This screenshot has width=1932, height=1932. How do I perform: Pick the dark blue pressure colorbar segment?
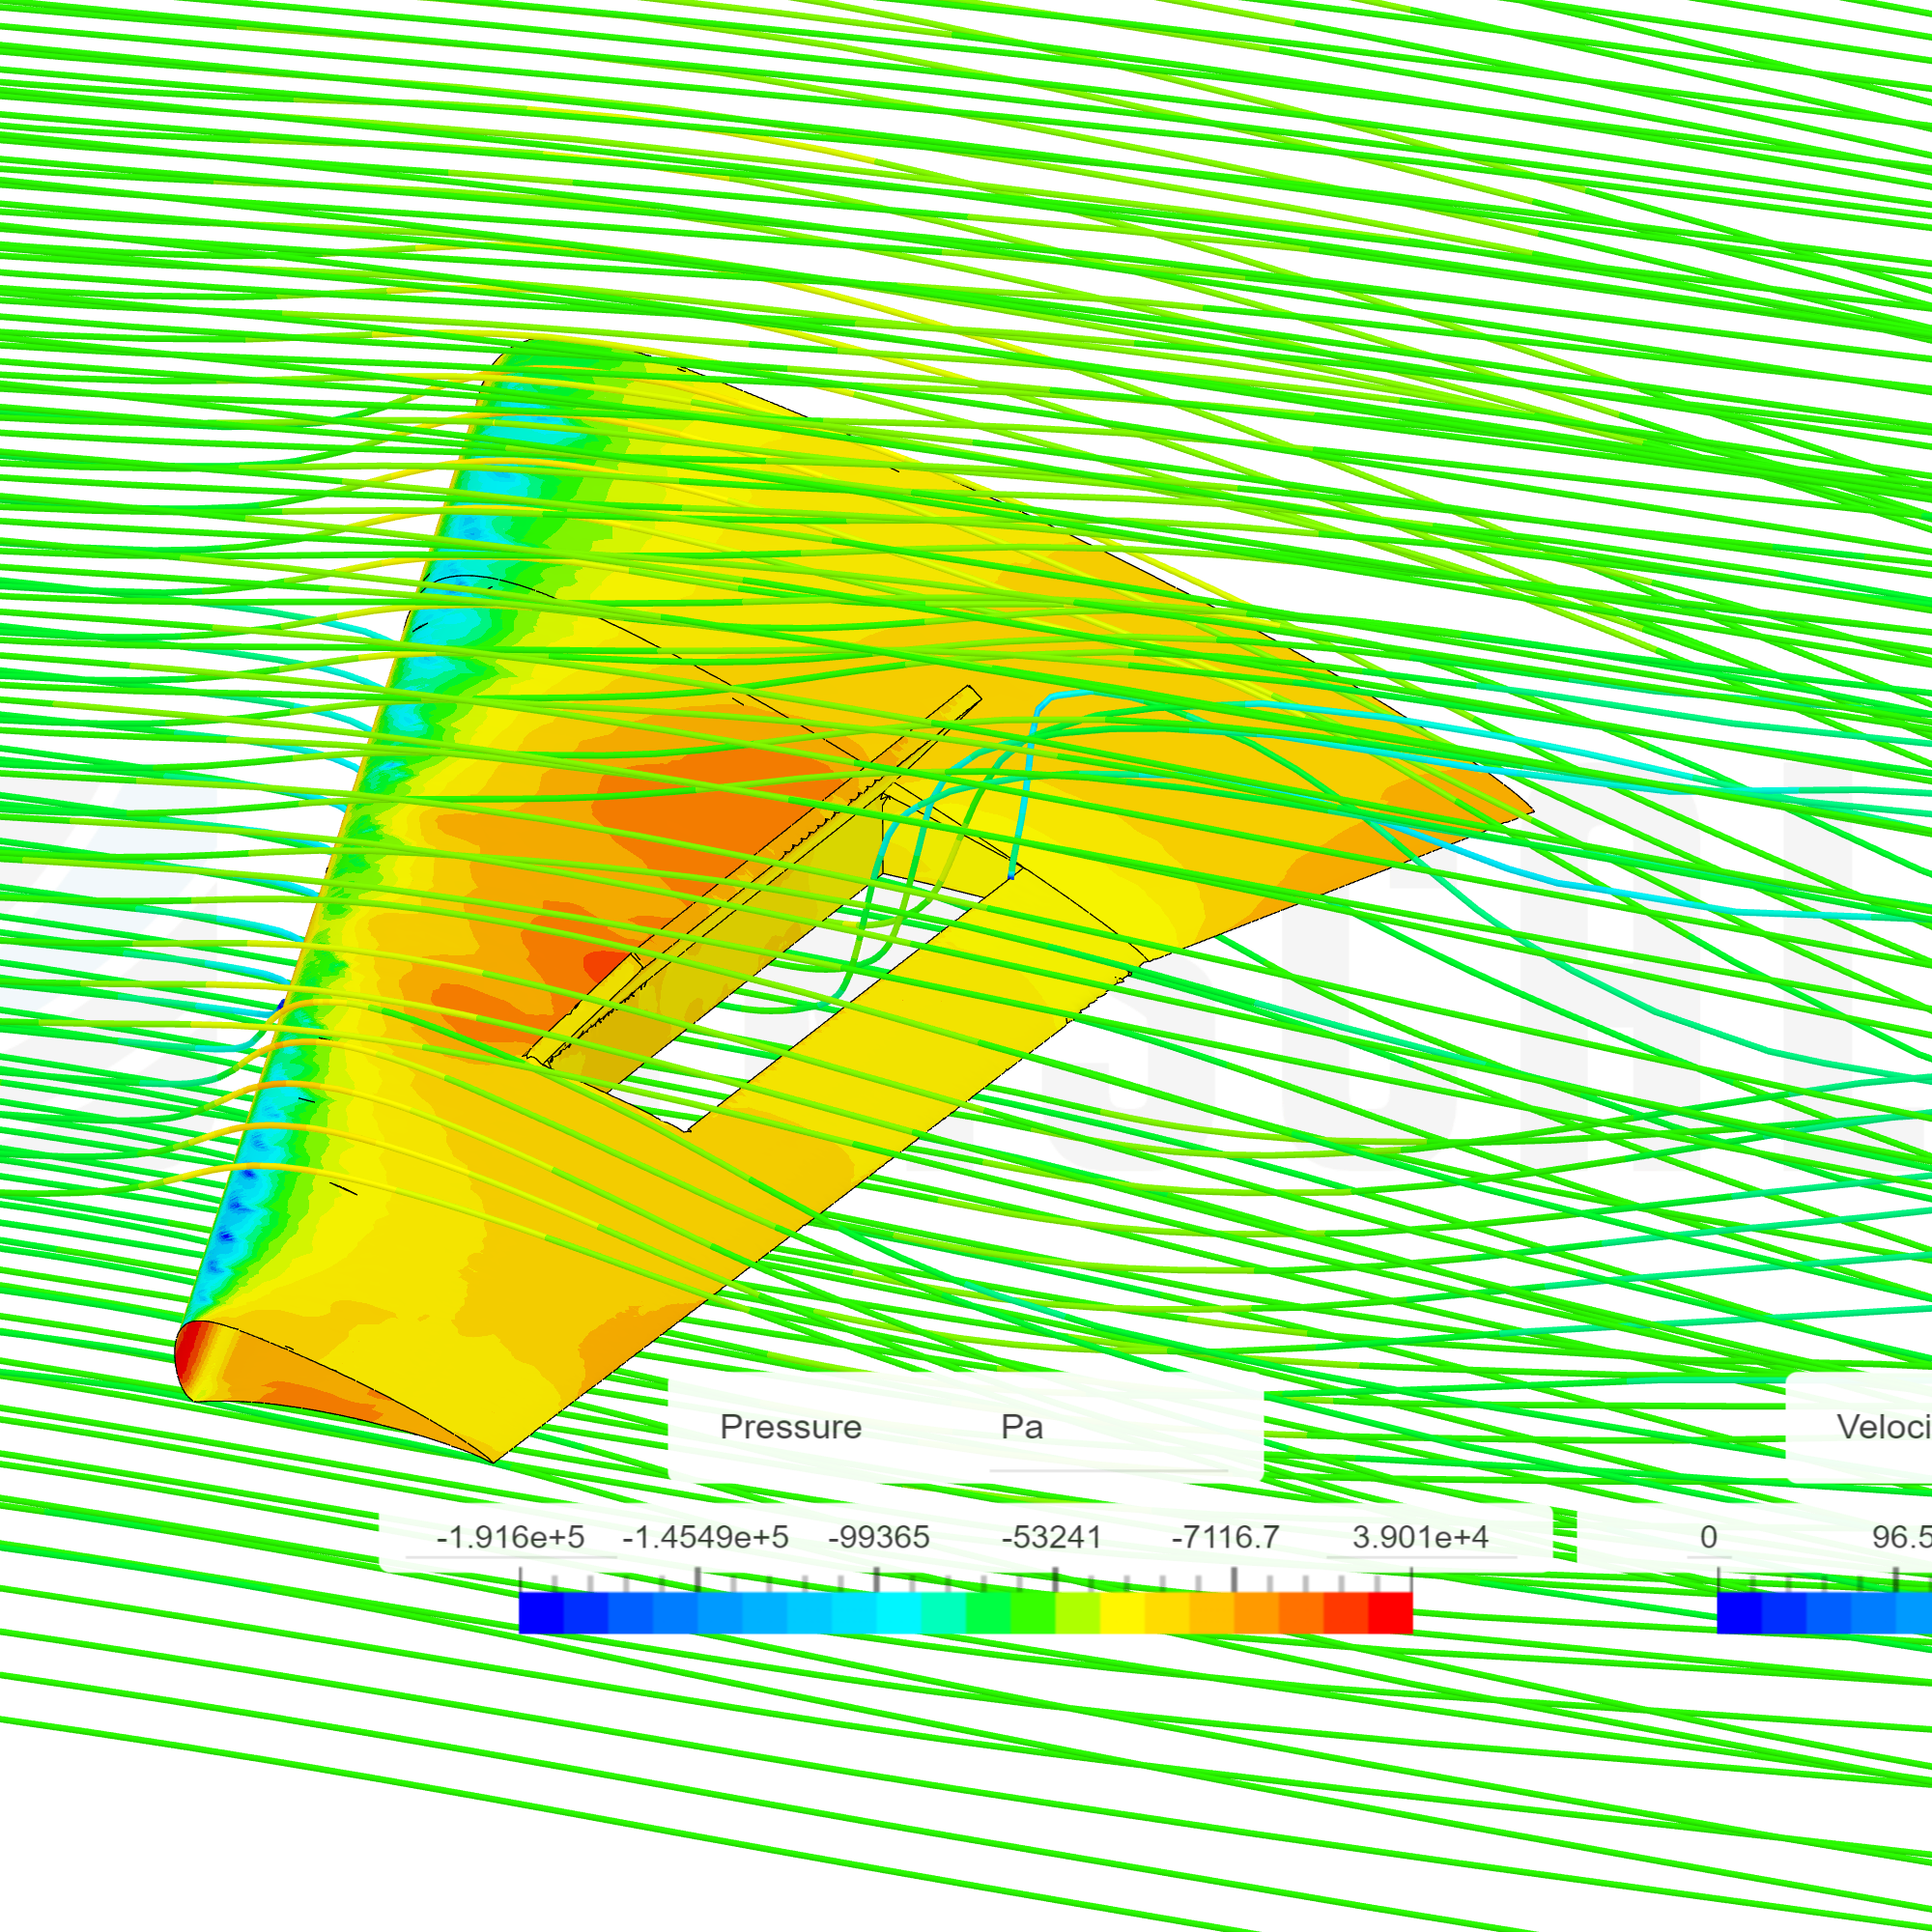[541, 1612]
